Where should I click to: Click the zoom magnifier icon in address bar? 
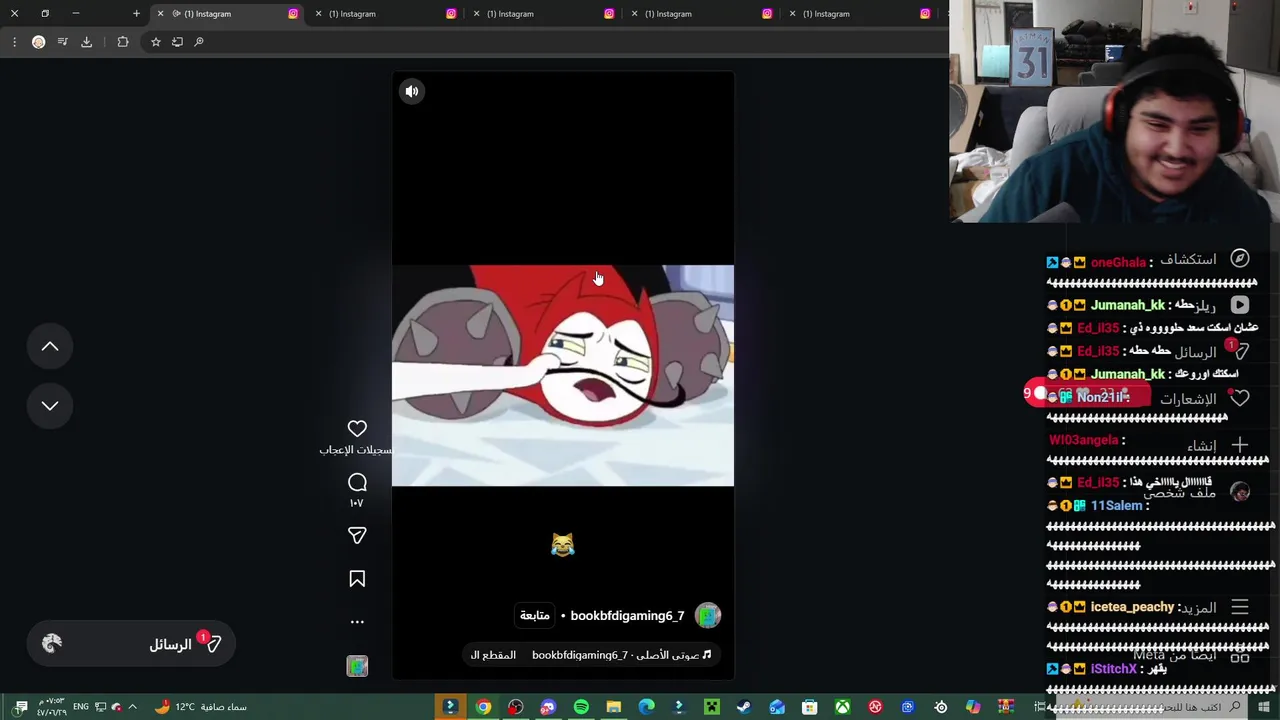click(x=199, y=42)
